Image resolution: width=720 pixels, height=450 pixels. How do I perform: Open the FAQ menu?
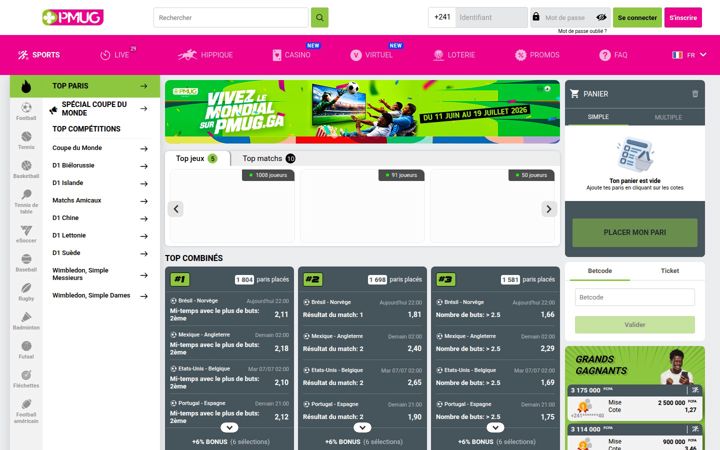[613, 55]
